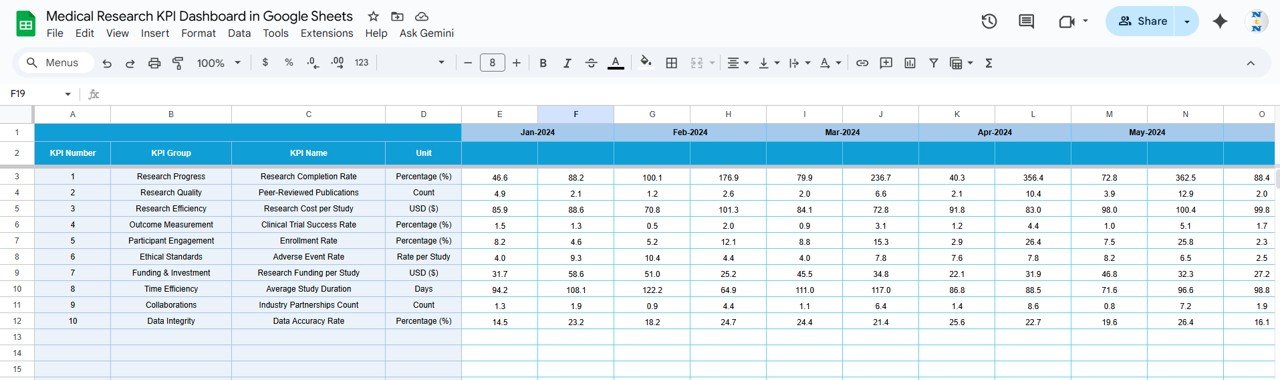The image size is (1280, 380).
Task: Open Ask Gemini
Action: [427, 33]
